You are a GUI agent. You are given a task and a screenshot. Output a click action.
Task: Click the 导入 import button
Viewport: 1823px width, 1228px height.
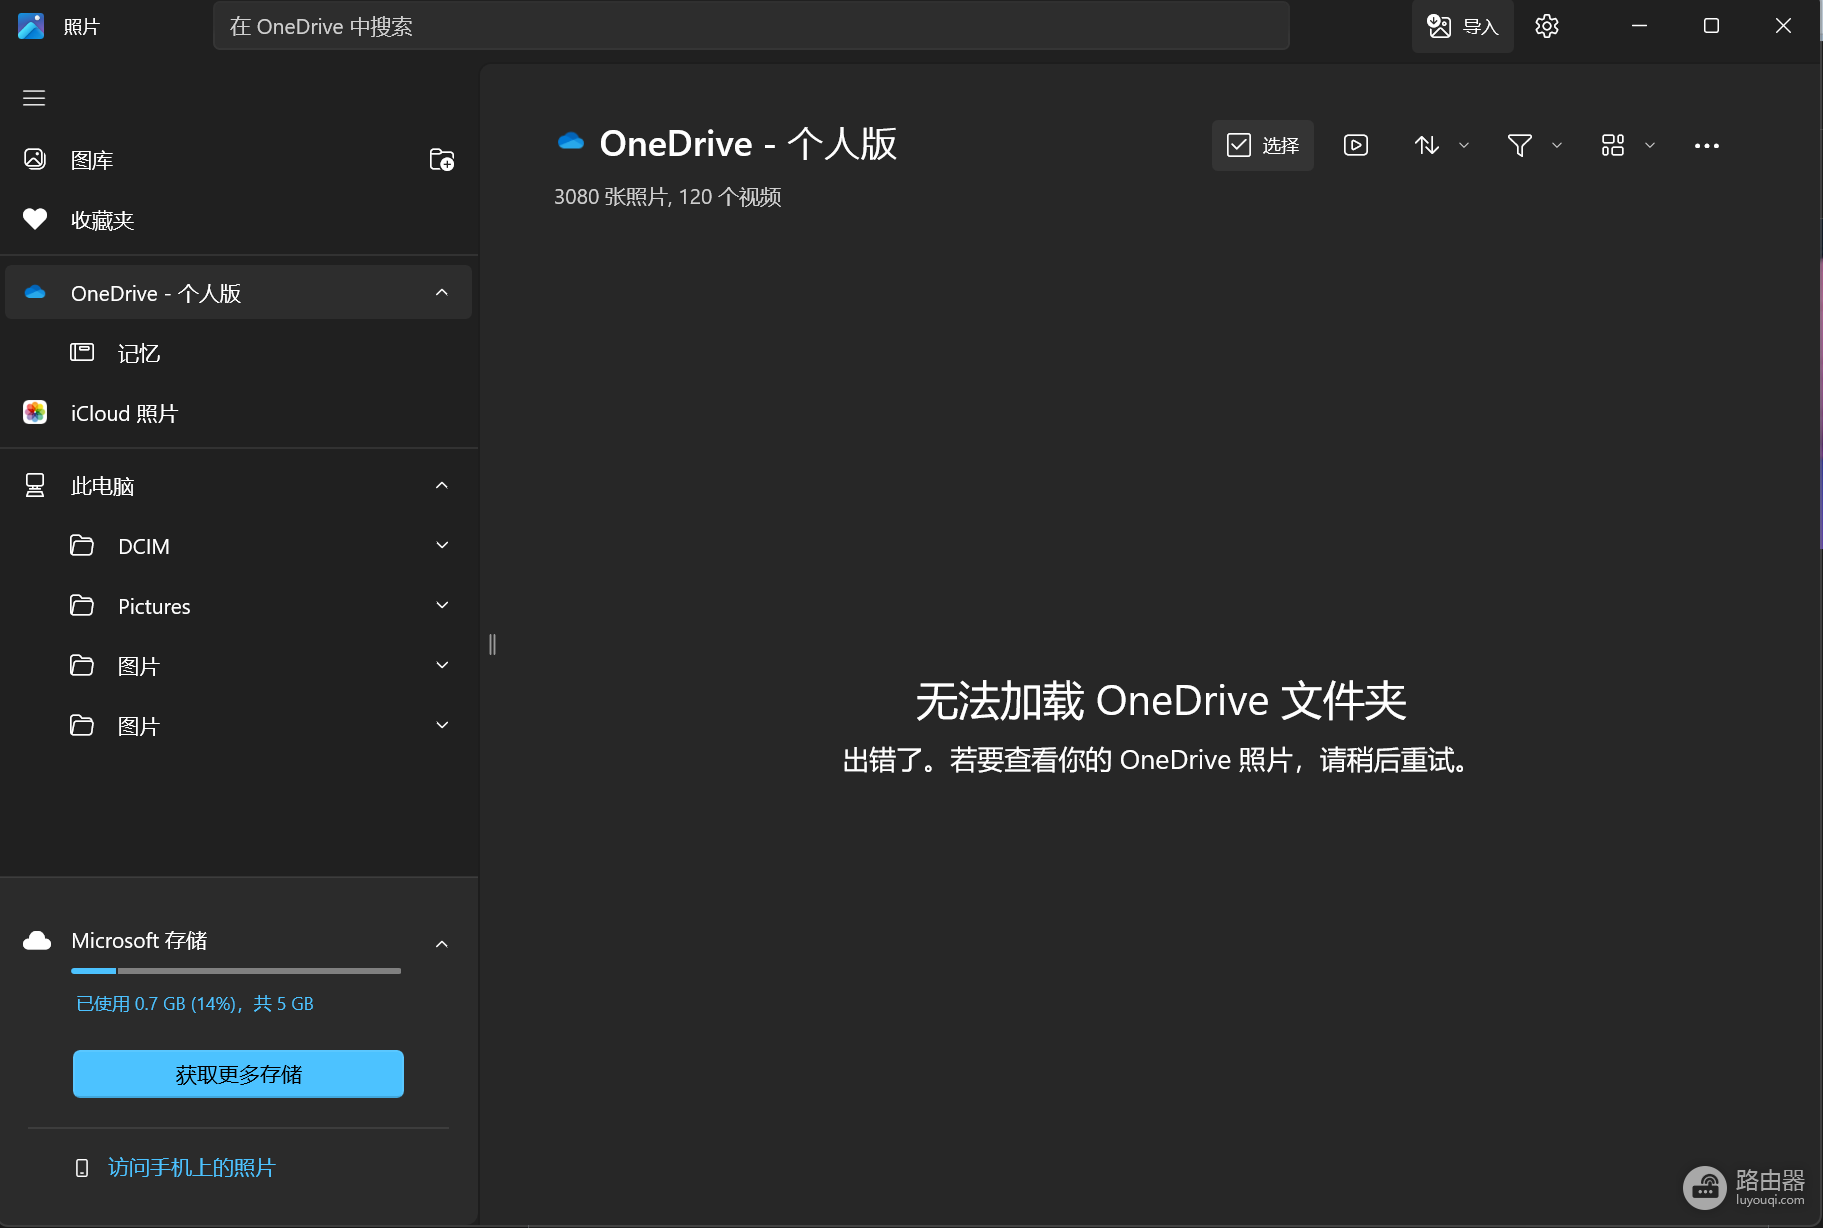pyautogui.click(x=1462, y=26)
